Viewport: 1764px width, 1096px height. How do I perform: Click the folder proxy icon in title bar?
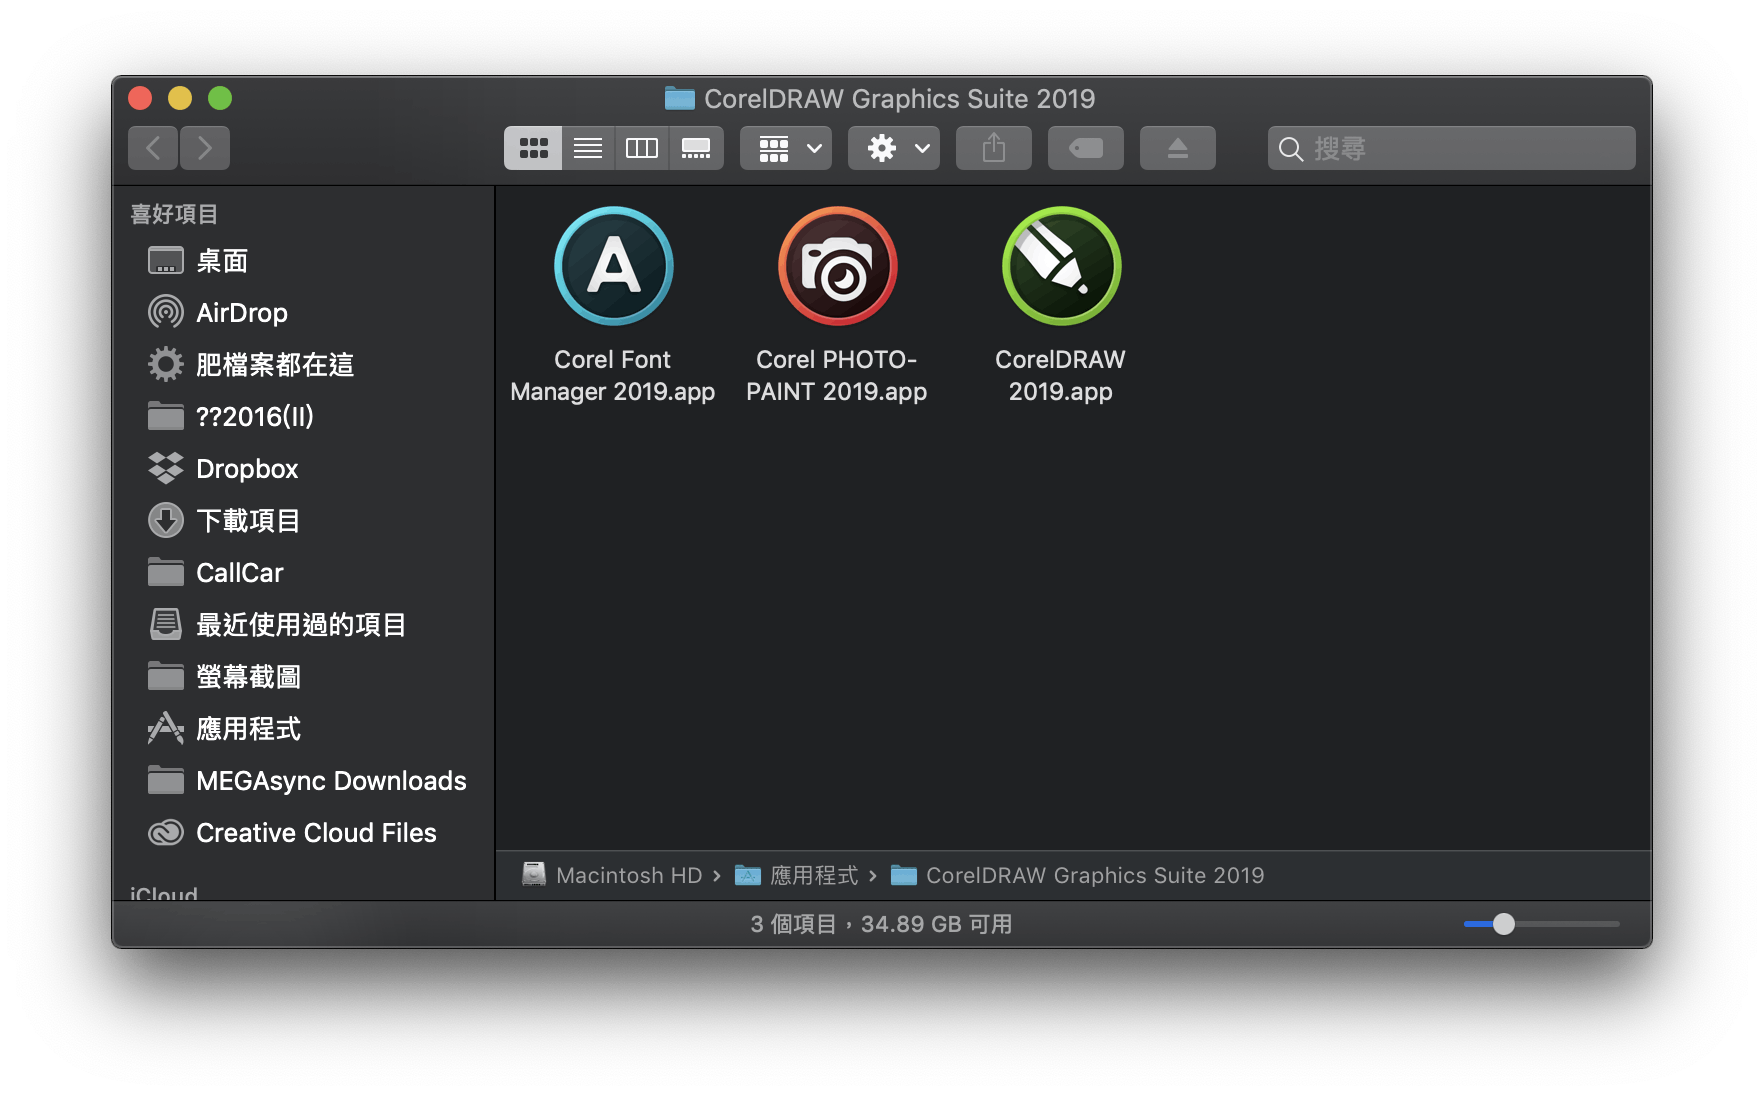680,98
